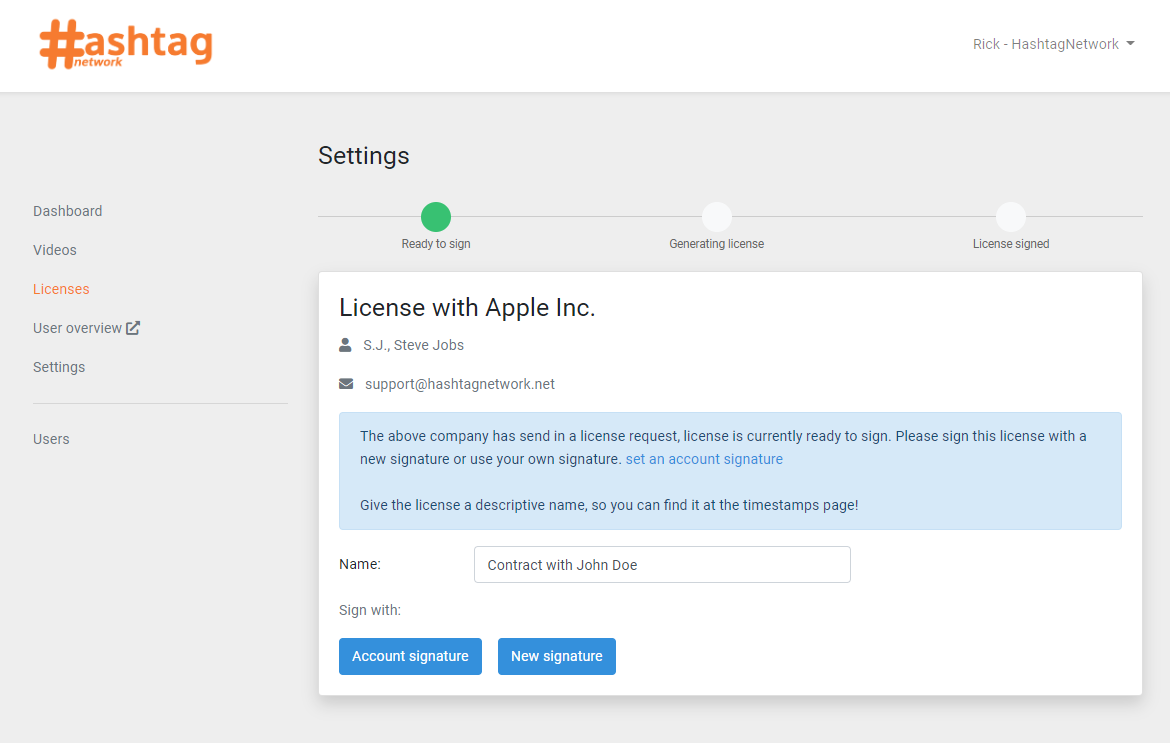Viewport: 1170px width, 743px height.
Task: Click the envelope icon next to support email
Action: point(346,383)
